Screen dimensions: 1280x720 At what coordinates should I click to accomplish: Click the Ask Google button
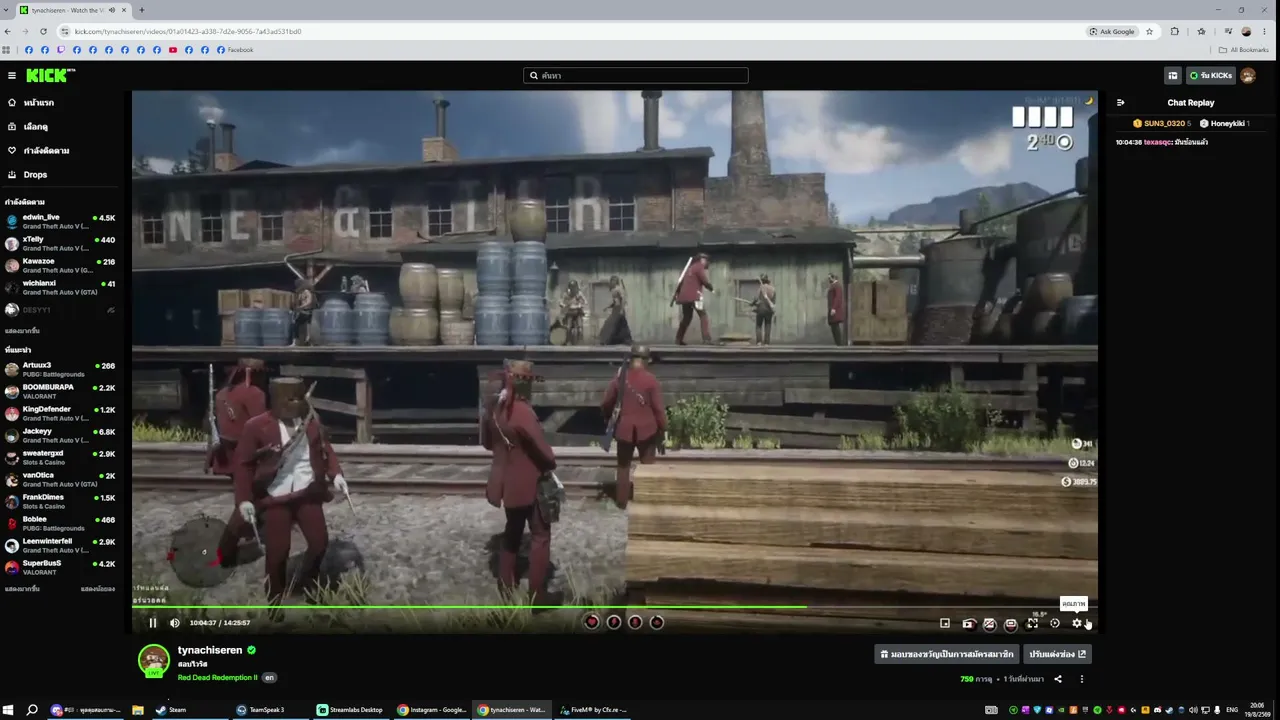pos(1113,31)
